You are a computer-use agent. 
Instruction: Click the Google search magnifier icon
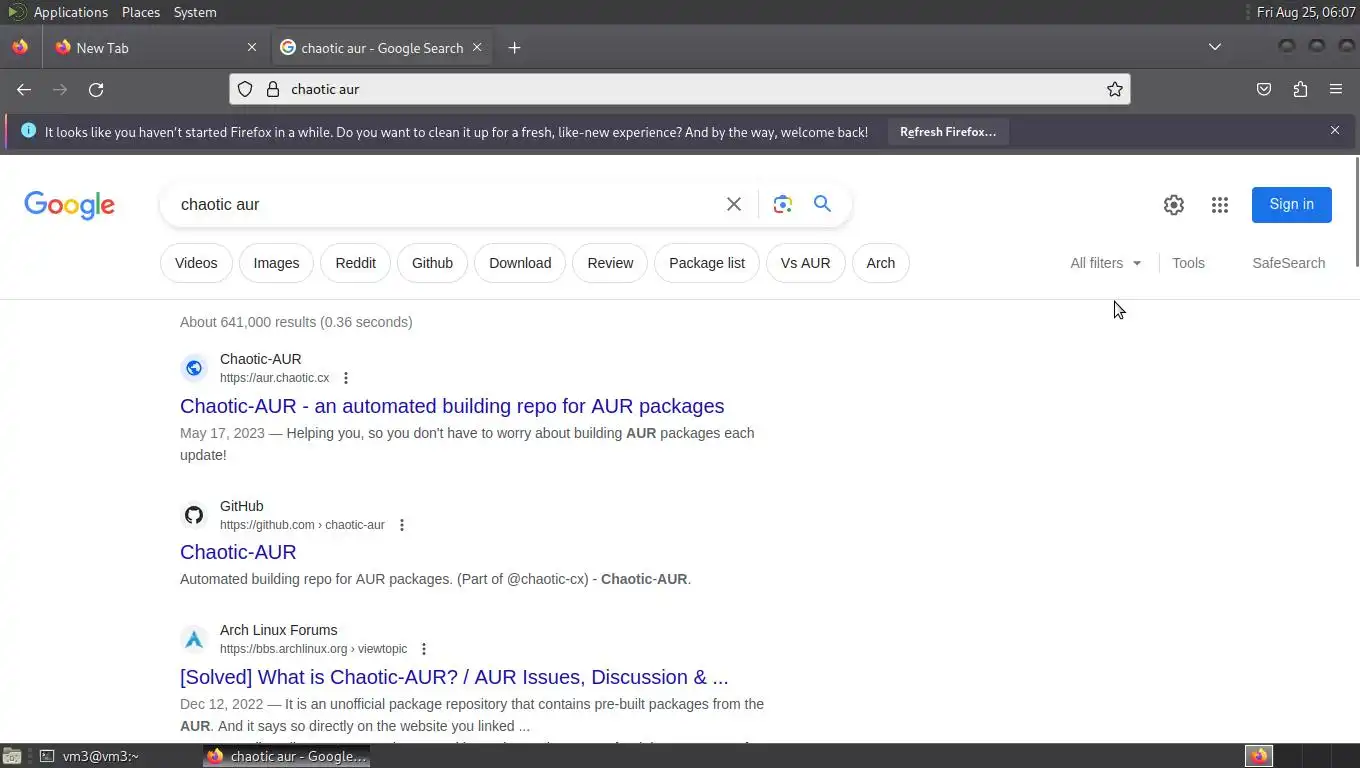[x=822, y=204]
